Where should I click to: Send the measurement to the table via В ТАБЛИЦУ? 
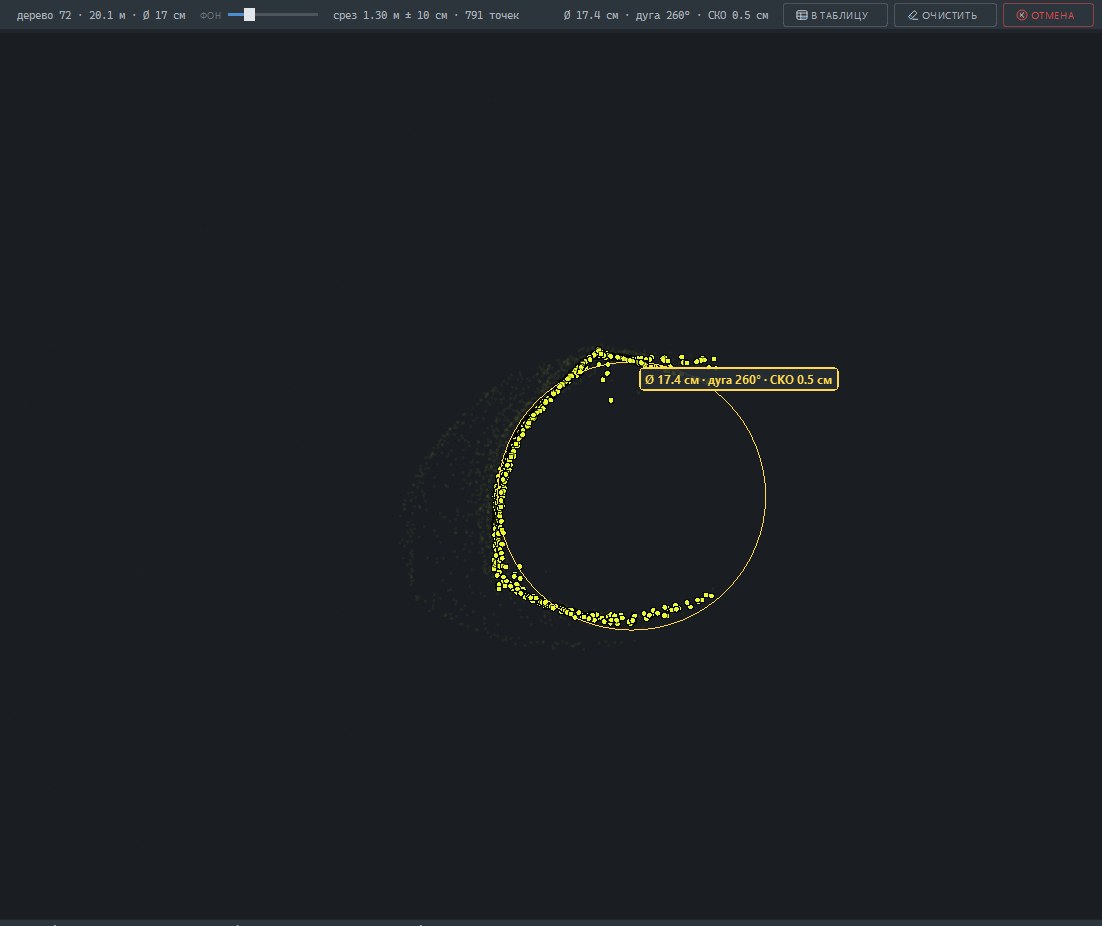835,15
